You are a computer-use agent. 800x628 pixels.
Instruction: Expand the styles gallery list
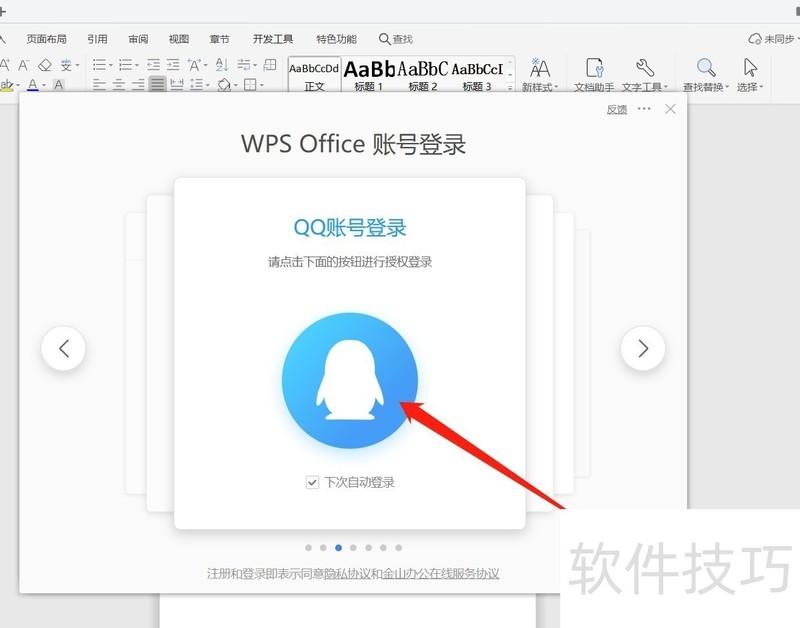[510, 87]
